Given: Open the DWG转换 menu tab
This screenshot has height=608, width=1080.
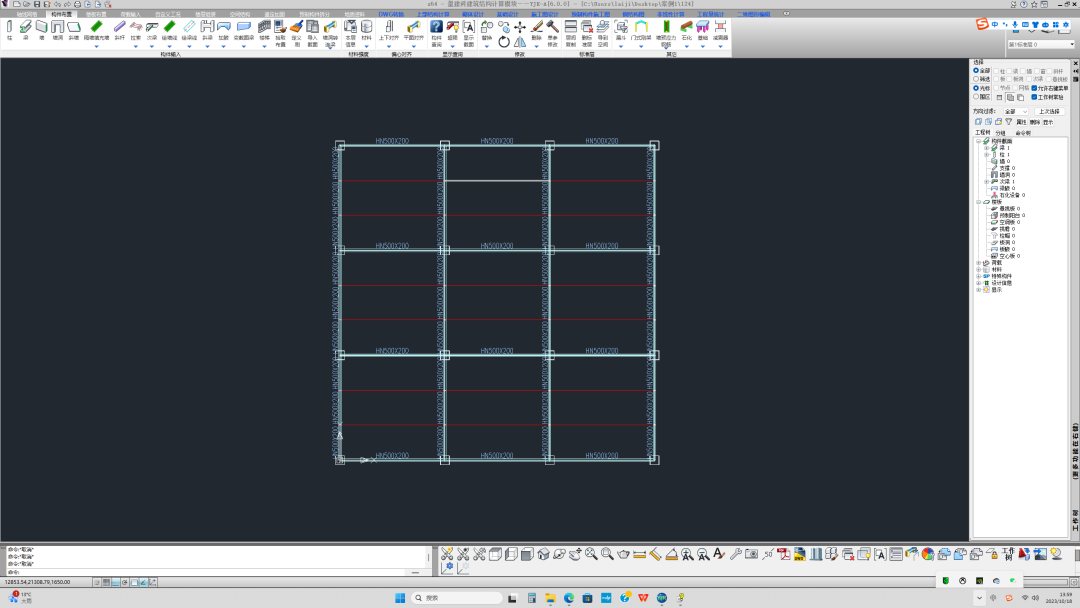Looking at the screenshot, I should coord(391,14).
